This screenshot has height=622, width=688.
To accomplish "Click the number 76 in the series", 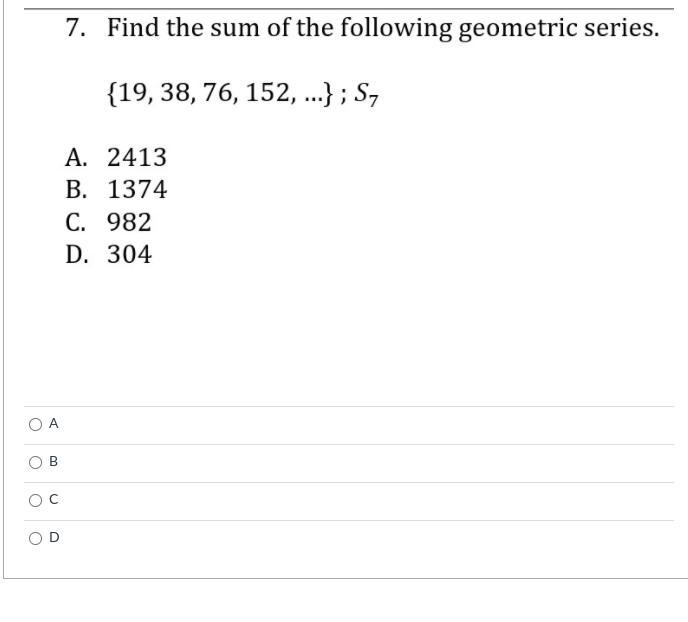I will click(218, 95).
